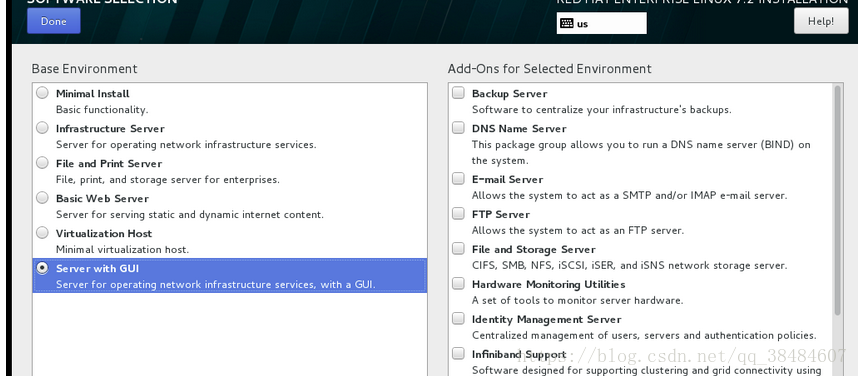Enable the Backup Server add-on checkbox
Image resolution: width=858 pixels, height=376 pixels.
coord(458,93)
